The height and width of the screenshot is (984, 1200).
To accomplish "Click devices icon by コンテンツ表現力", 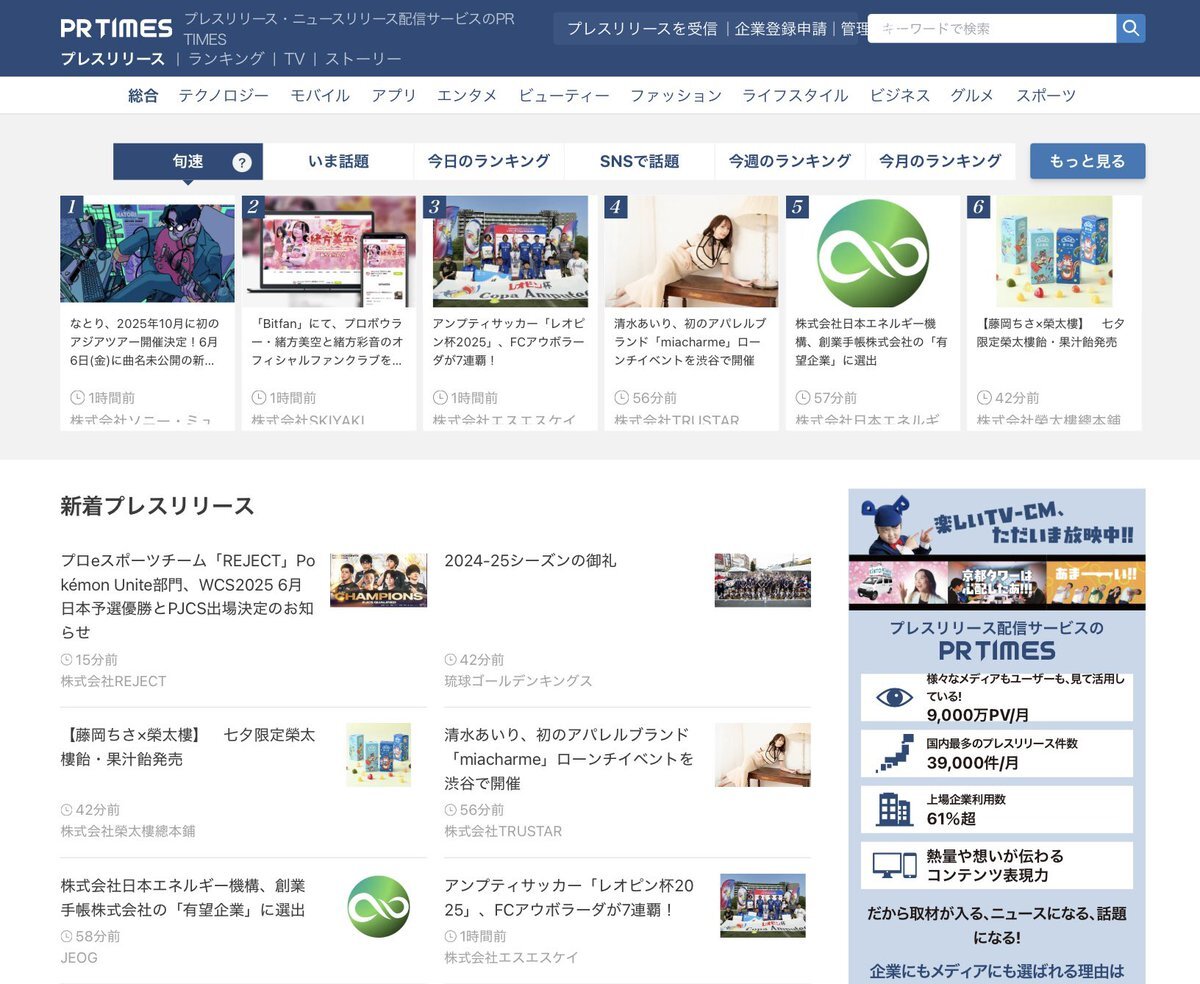I will point(894,865).
